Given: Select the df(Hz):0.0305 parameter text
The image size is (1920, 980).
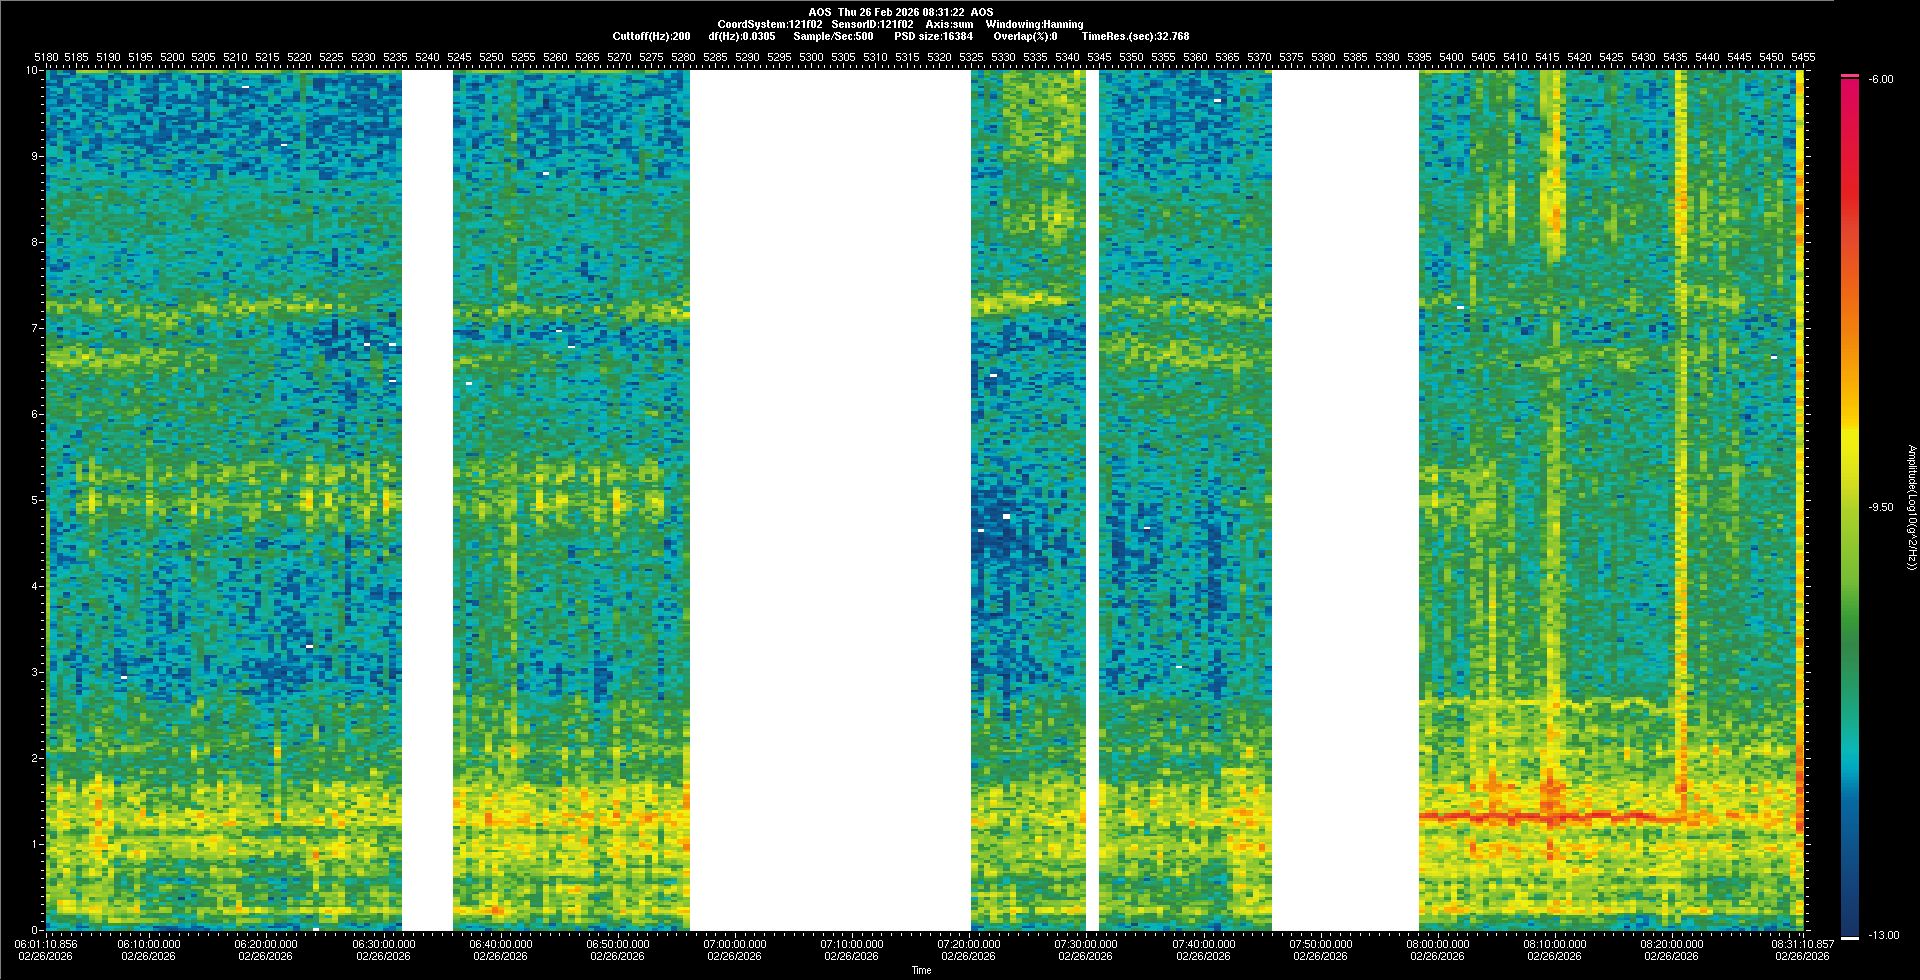Looking at the screenshot, I should [741, 36].
